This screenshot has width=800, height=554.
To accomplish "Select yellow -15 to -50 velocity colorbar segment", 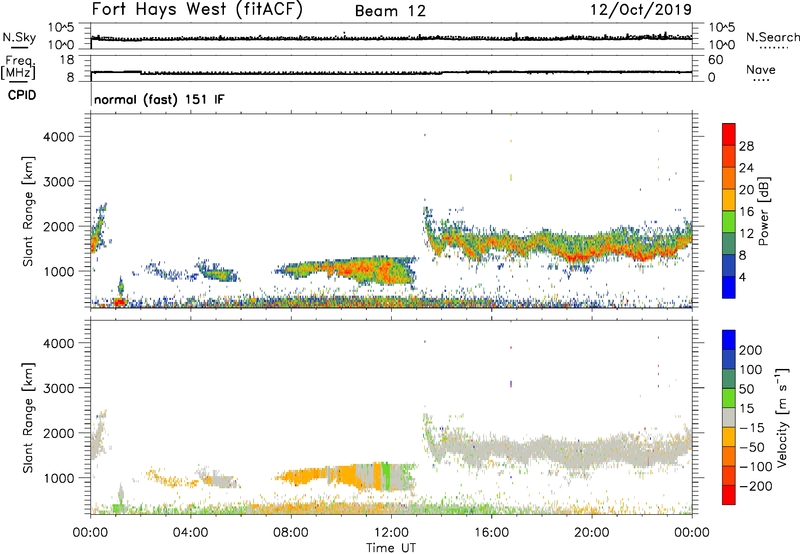I will (729, 437).
